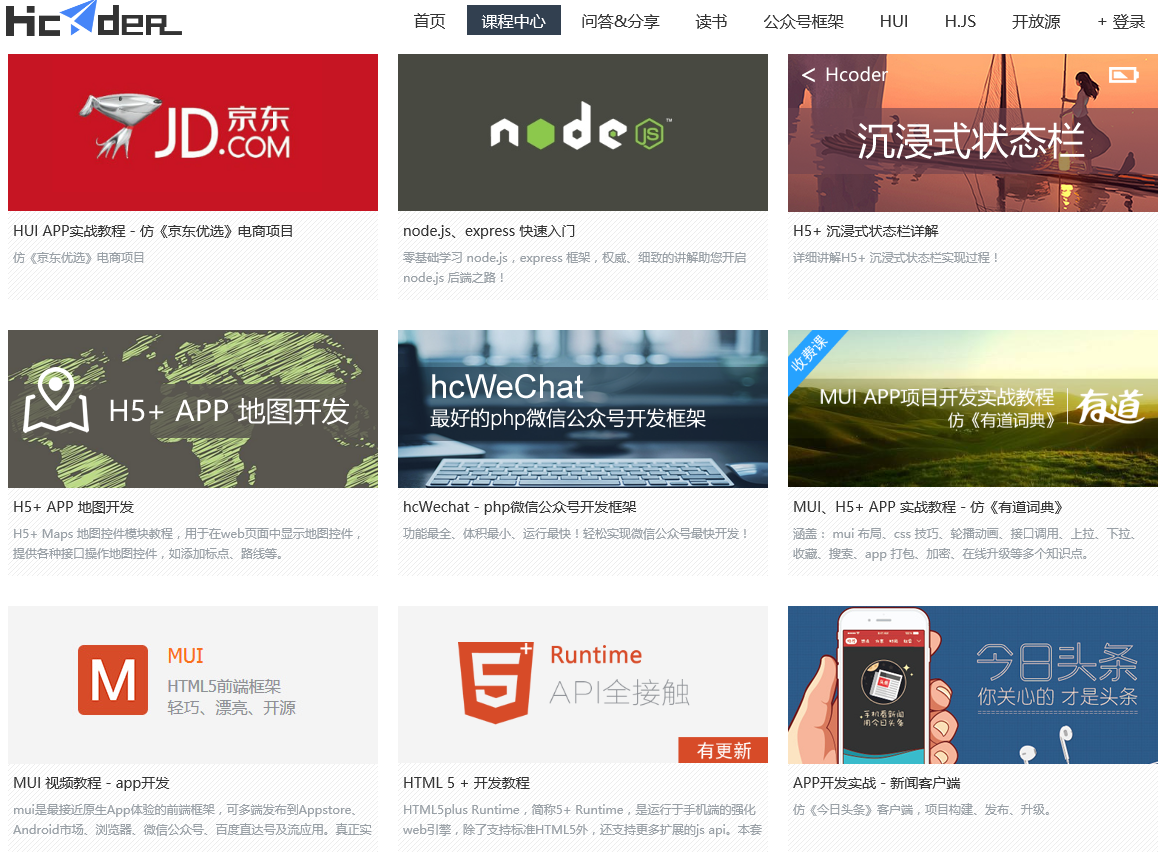
Task: Open the hcWeChat framework thumbnail
Action: pyautogui.click(x=583, y=409)
